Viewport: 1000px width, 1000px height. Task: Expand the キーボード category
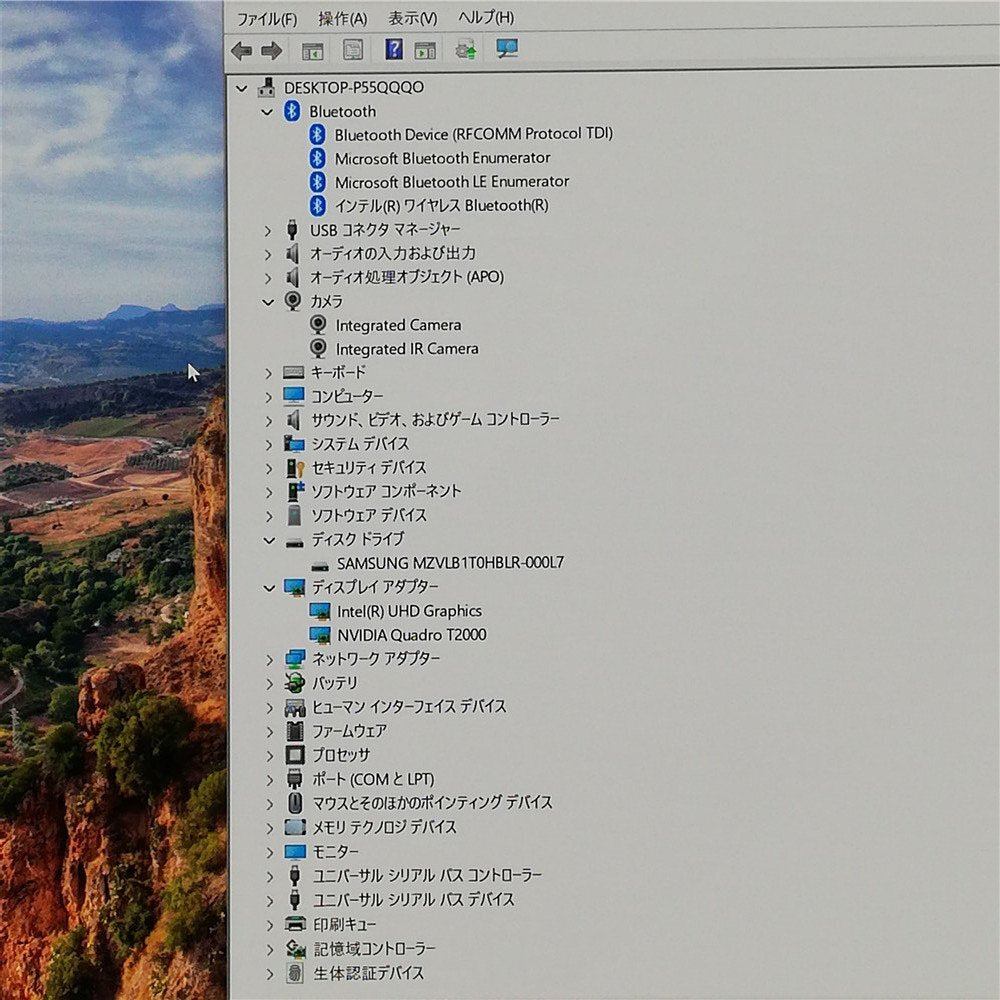pos(268,373)
